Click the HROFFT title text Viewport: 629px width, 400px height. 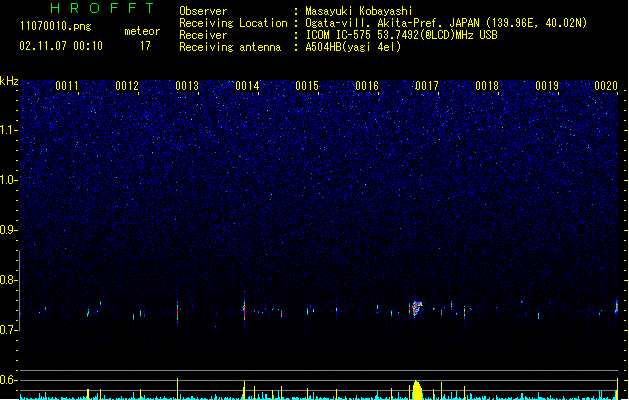tap(102, 8)
